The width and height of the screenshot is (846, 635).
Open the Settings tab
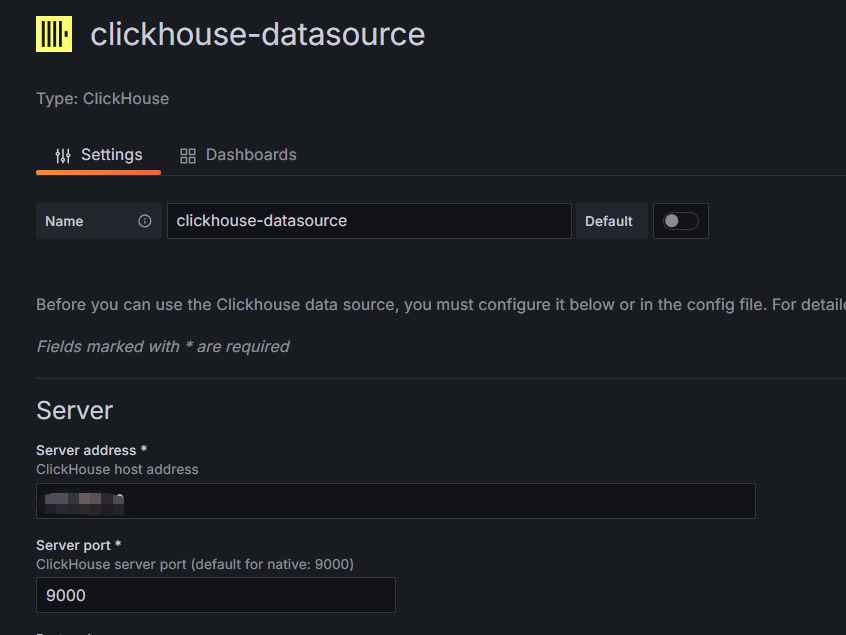(99, 155)
